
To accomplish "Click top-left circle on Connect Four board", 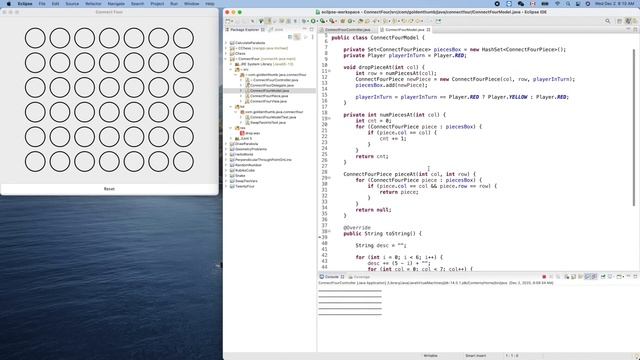I will point(35,38).
